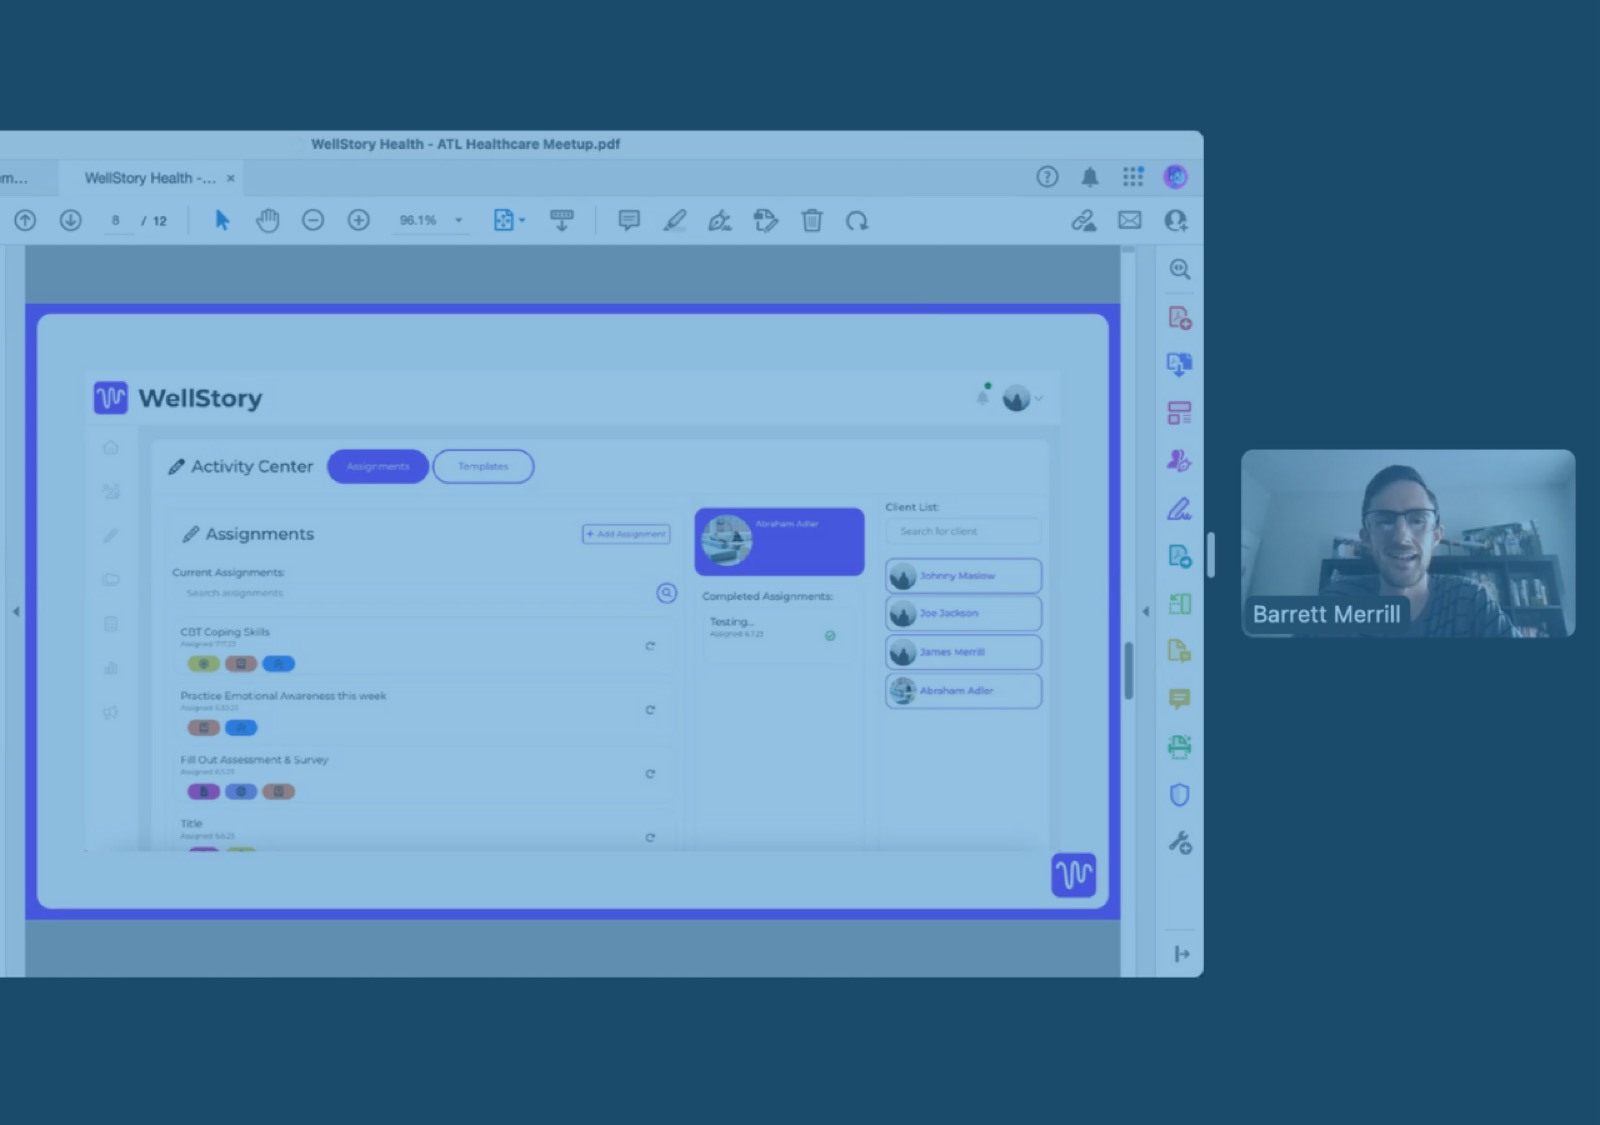Share a link to this file
The height and width of the screenshot is (1125, 1600).
click(x=1084, y=220)
